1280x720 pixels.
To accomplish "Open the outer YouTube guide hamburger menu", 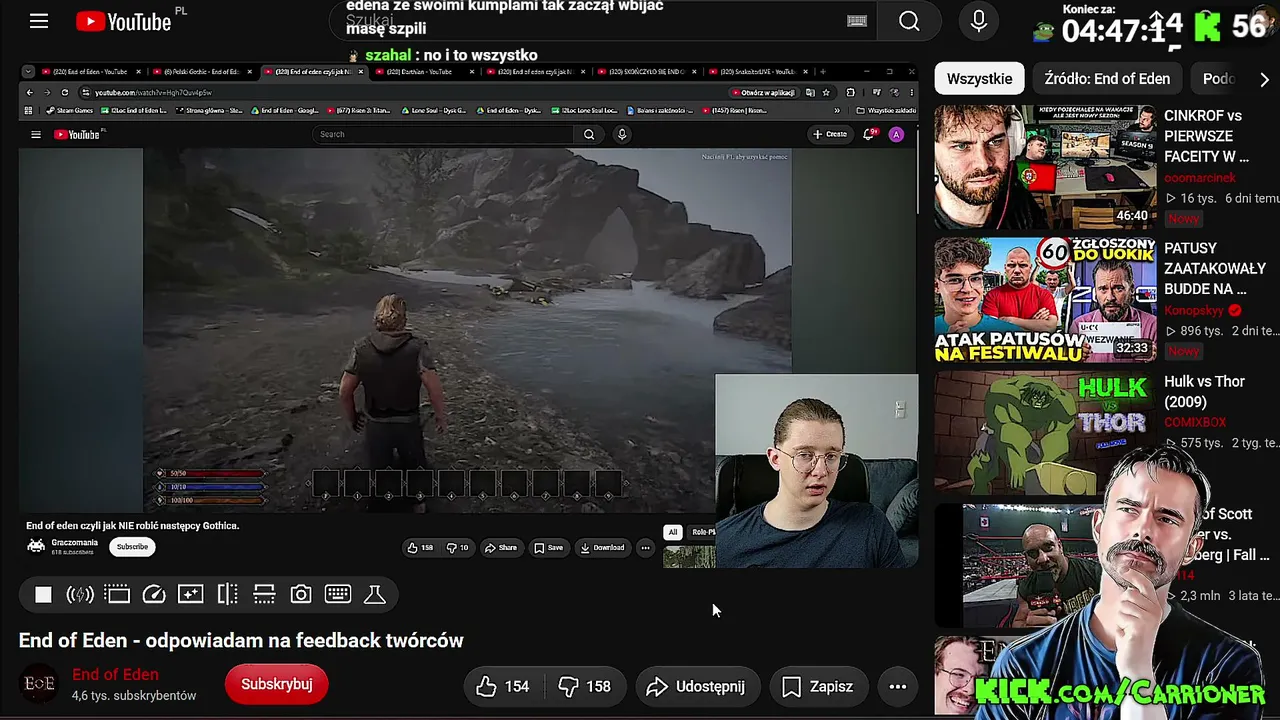I will 39,21.
